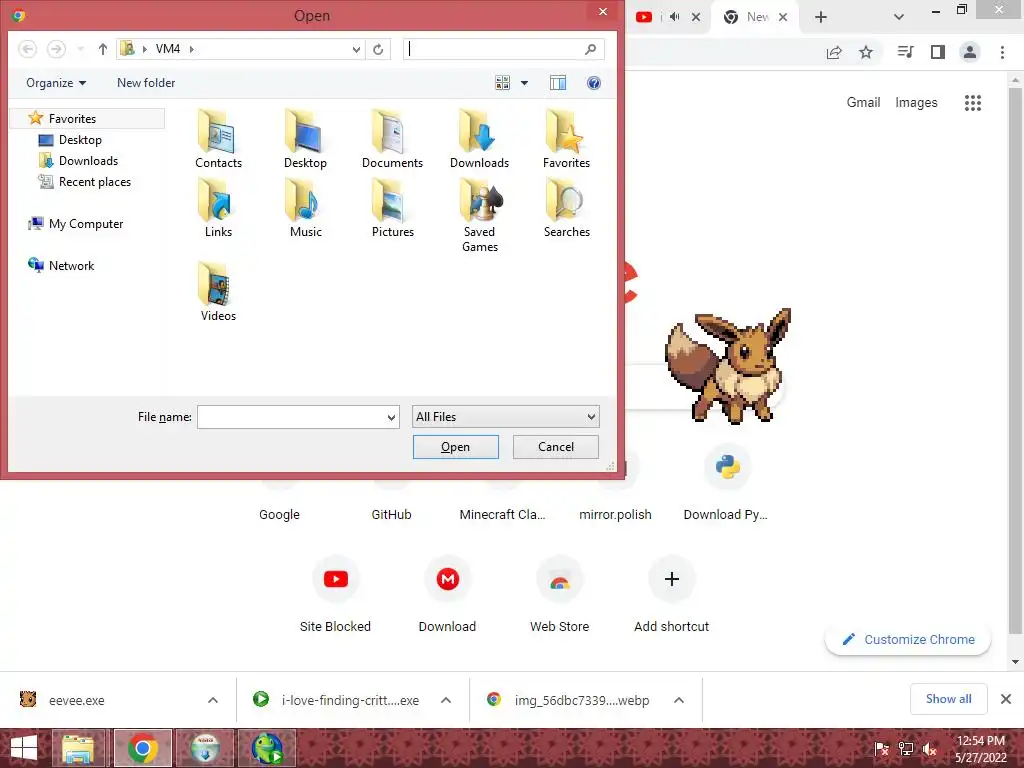Expand the VM4 breadcrumb arrow
This screenshot has width=1024, height=768.
click(x=191, y=49)
